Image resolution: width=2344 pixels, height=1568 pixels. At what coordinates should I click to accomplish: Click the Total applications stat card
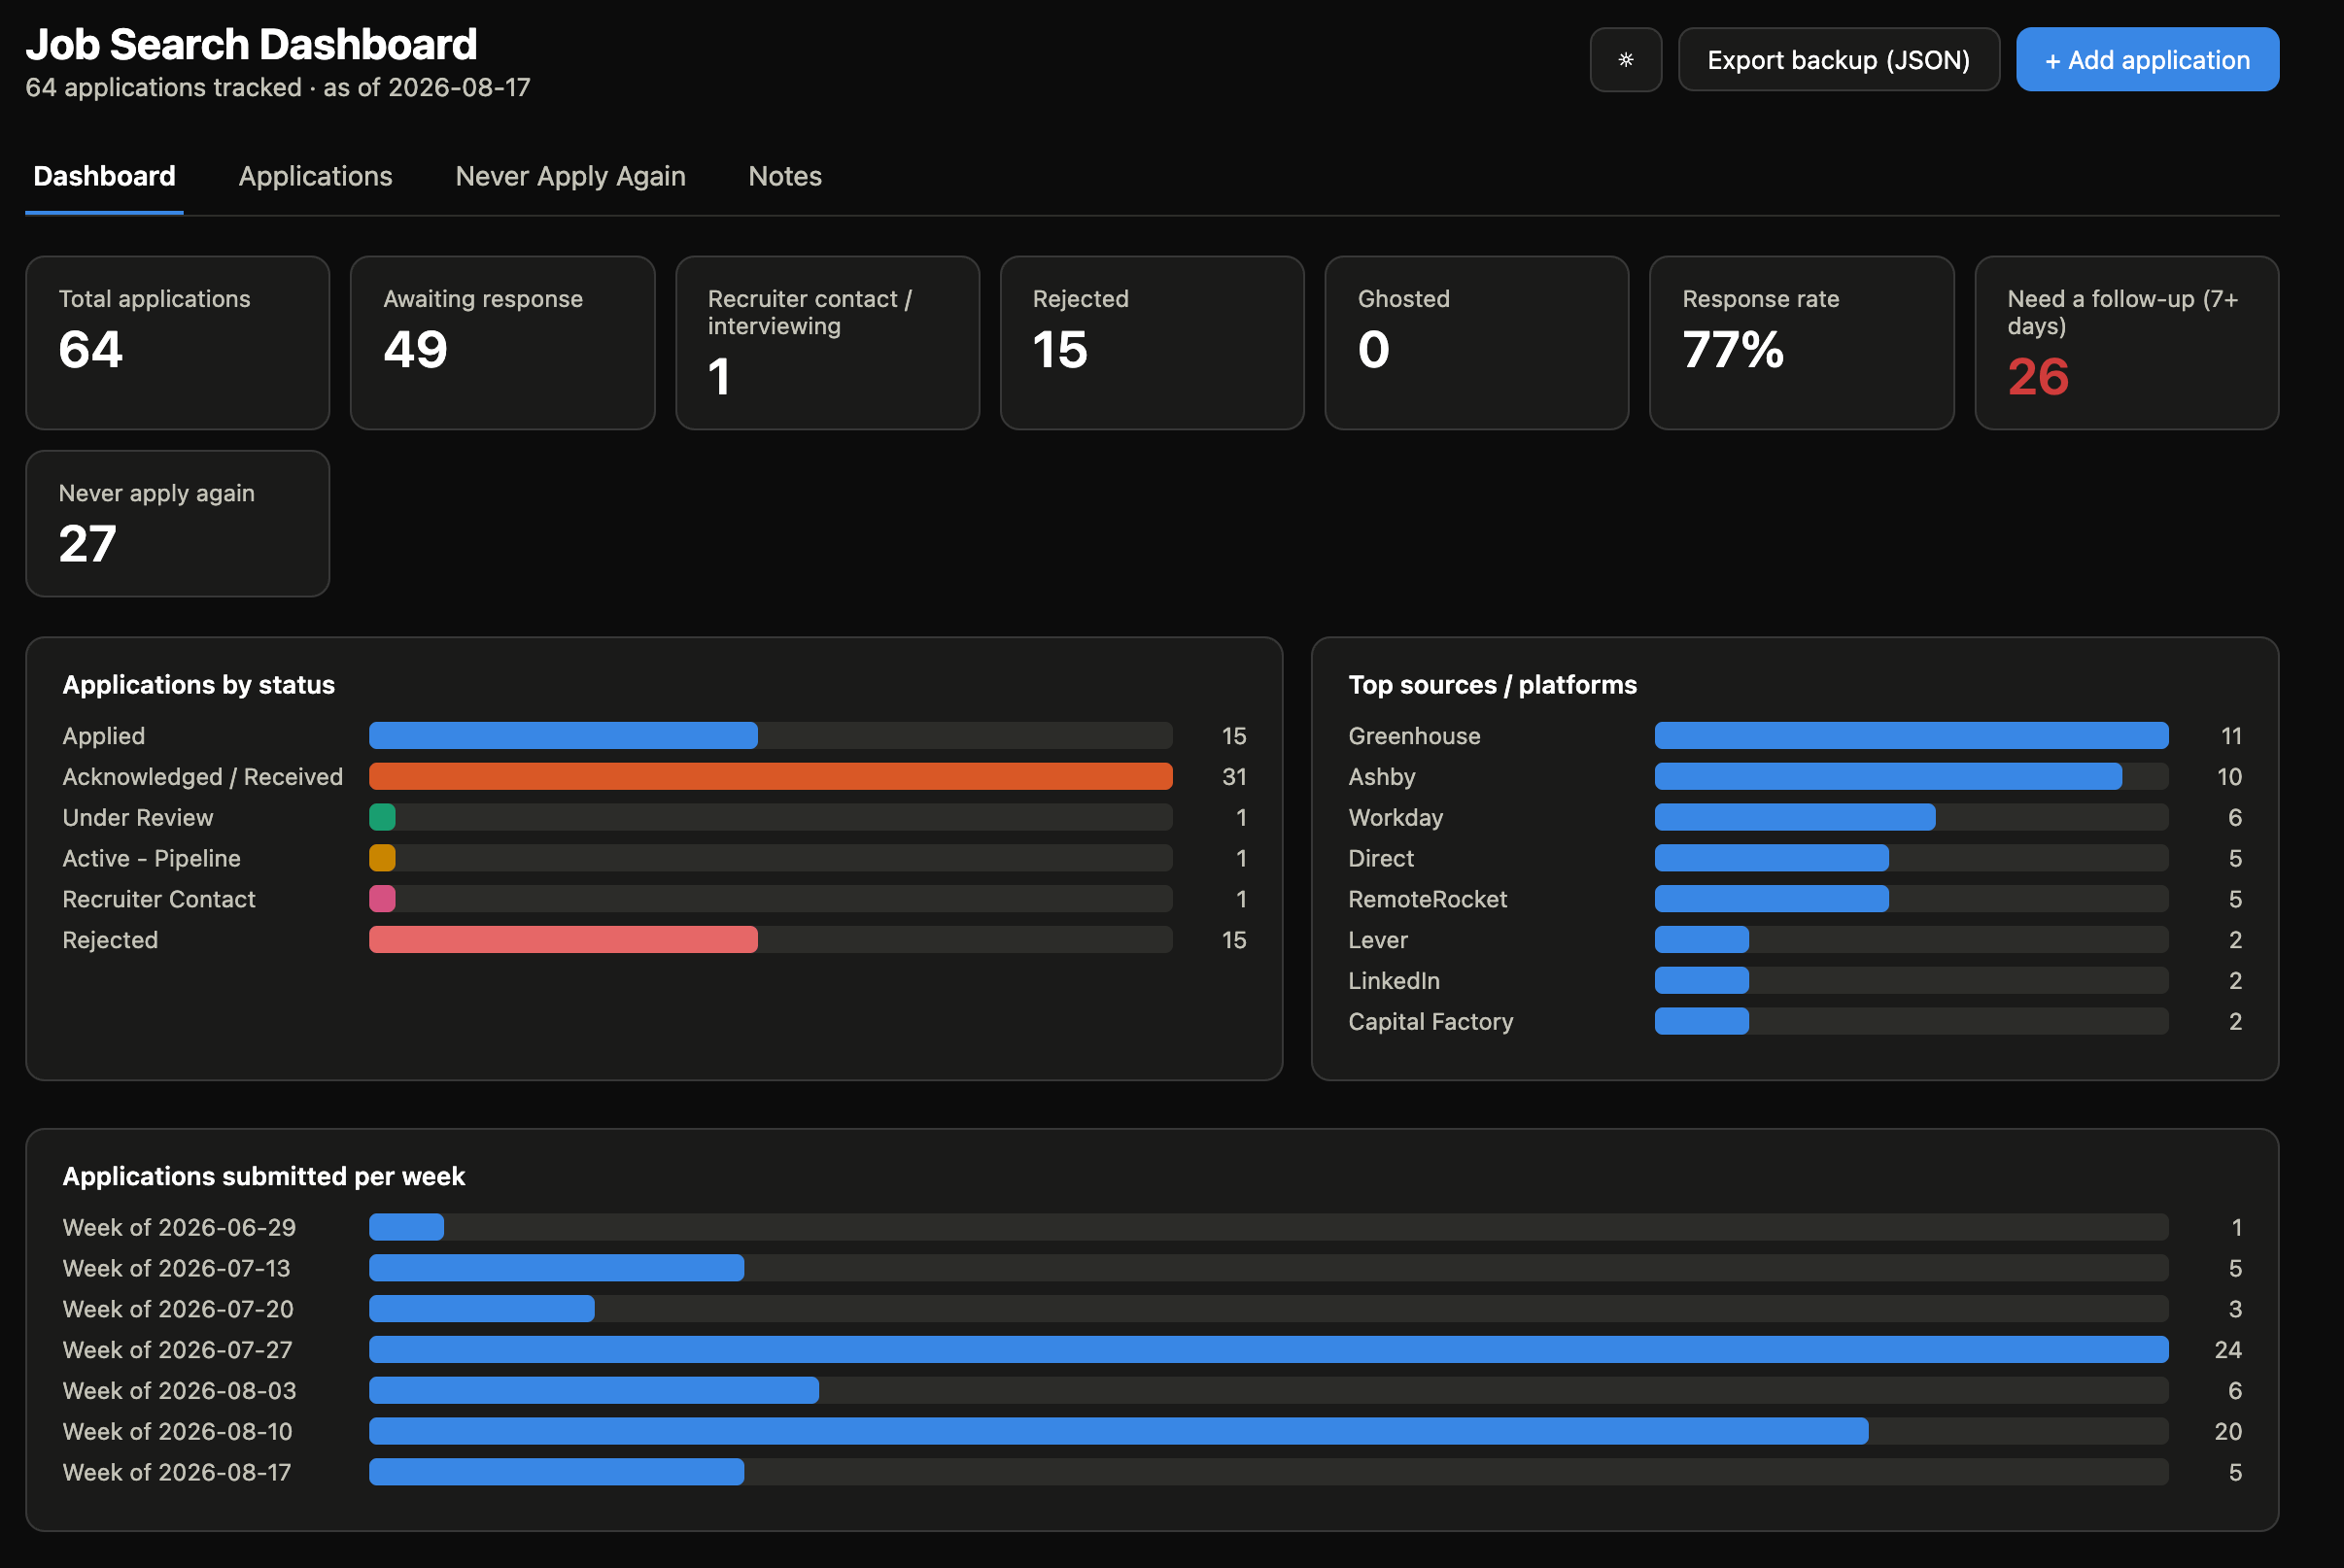click(178, 343)
